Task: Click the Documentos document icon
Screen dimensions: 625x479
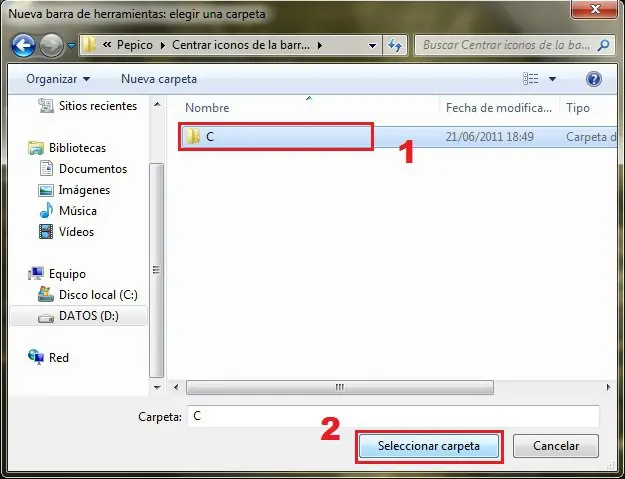Action: (46, 168)
